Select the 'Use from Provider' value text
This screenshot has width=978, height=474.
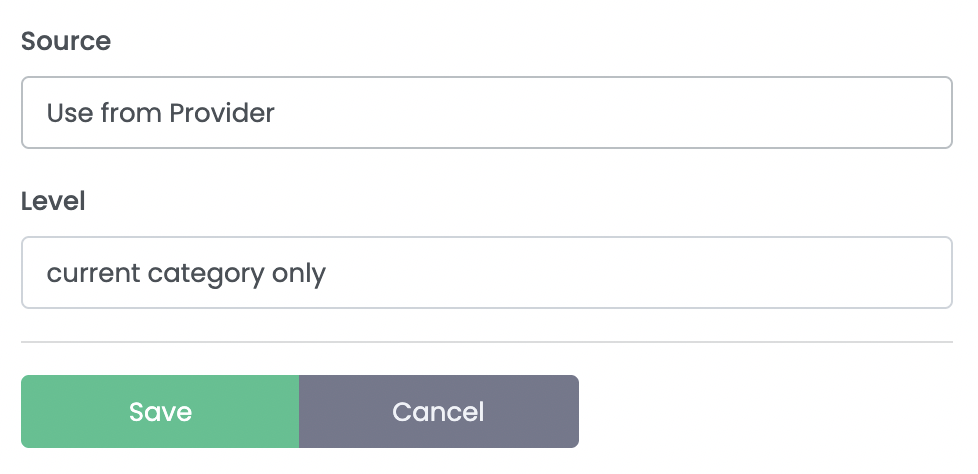(161, 113)
